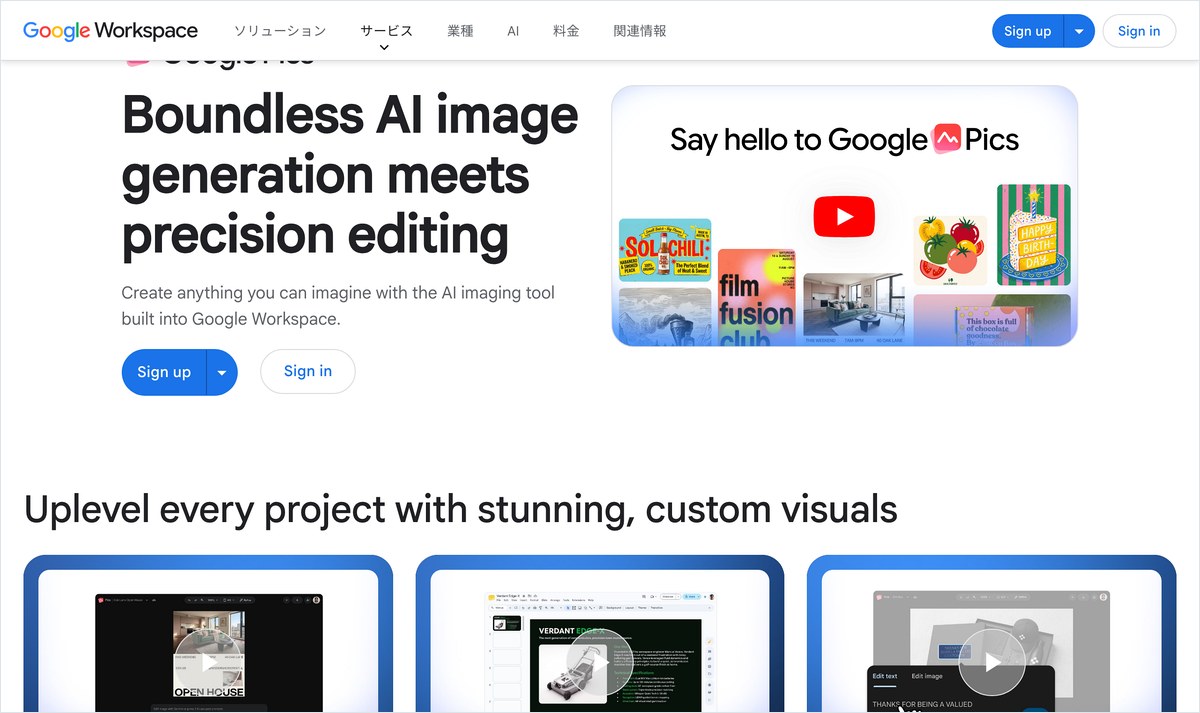This screenshot has width=1200, height=713.
Task: Click the header Sign up button
Action: (x=1028, y=31)
